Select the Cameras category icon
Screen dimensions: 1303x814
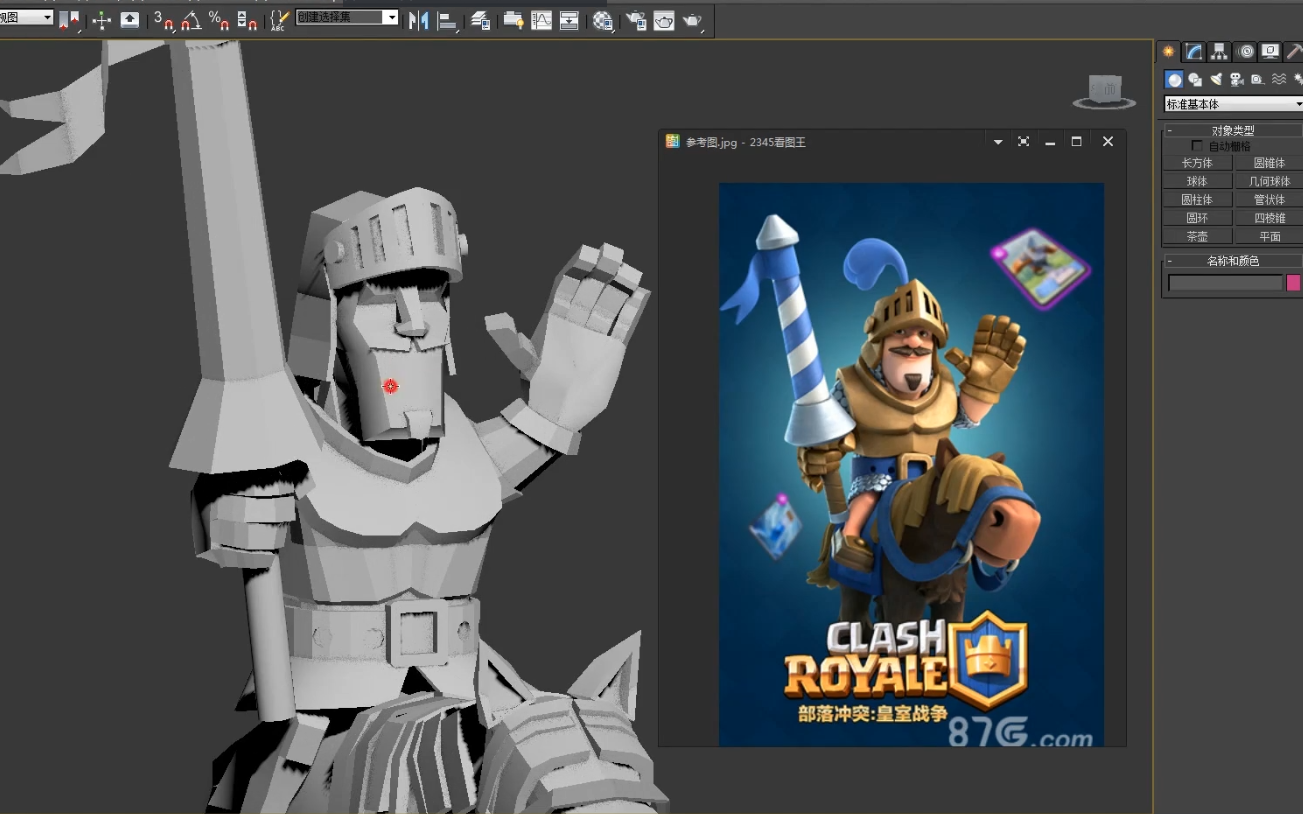click(x=1237, y=79)
